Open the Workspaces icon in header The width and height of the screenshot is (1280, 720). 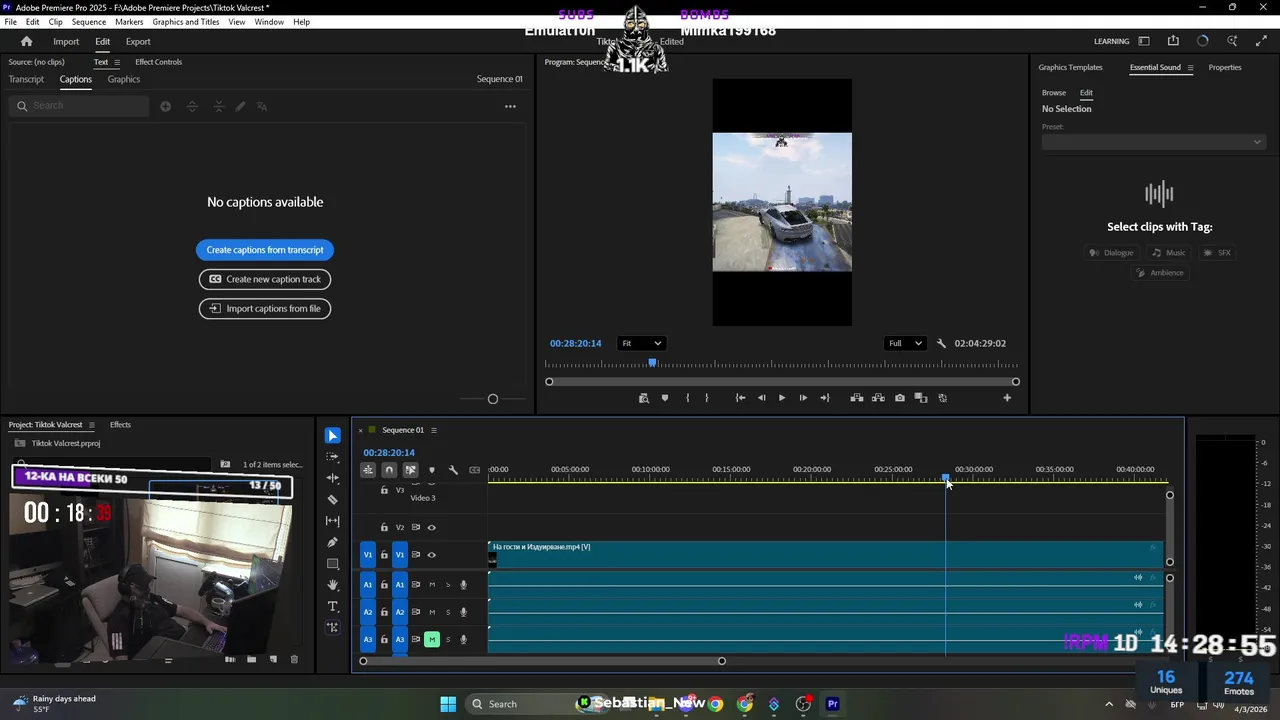(1144, 41)
